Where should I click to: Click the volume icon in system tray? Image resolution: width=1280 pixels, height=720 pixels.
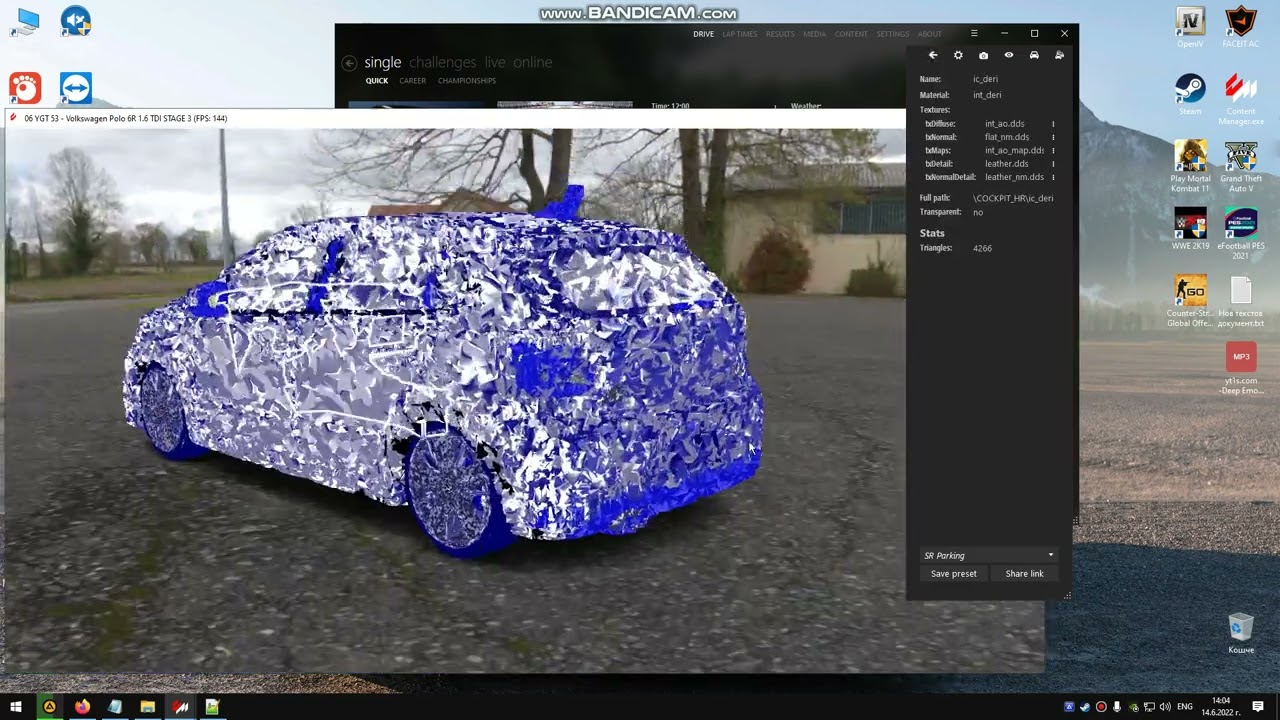tap(1164, 707)
